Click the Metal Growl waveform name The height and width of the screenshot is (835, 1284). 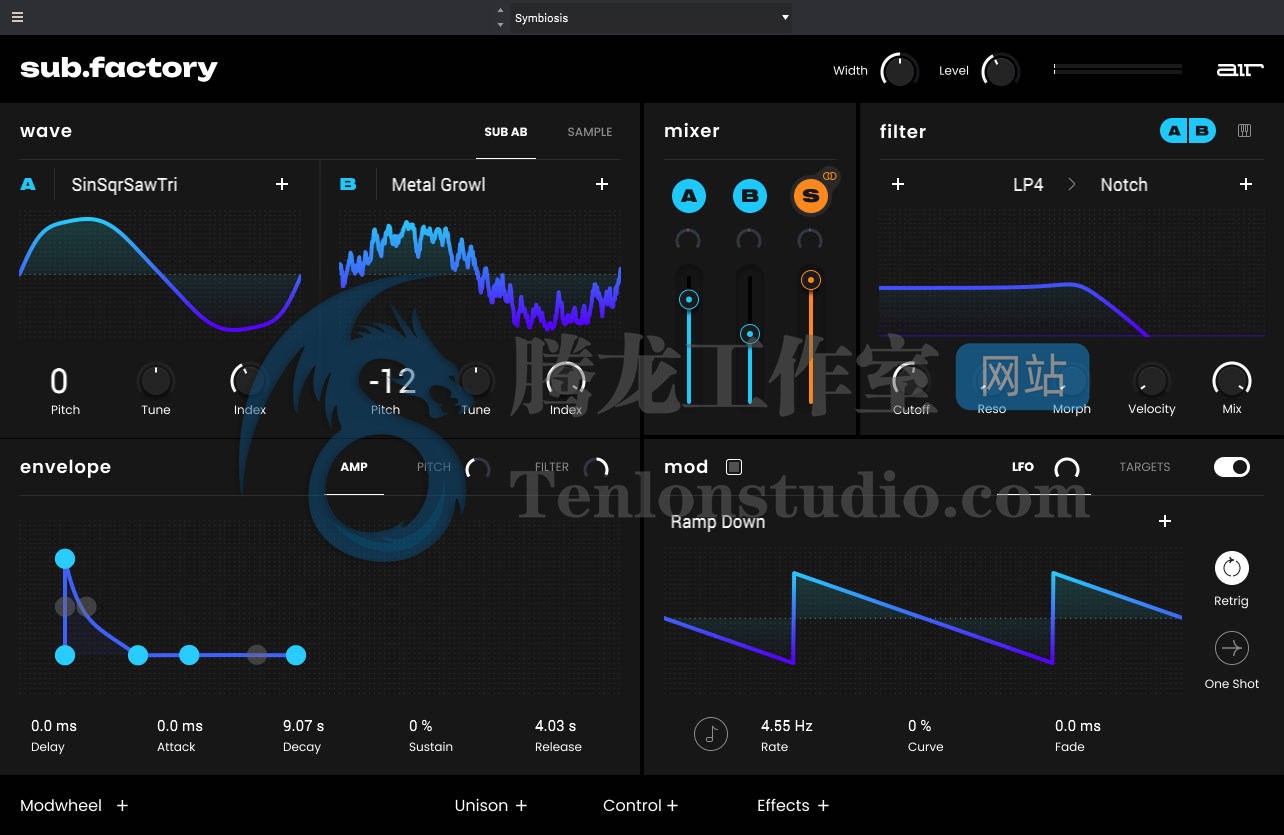[438, 185]
